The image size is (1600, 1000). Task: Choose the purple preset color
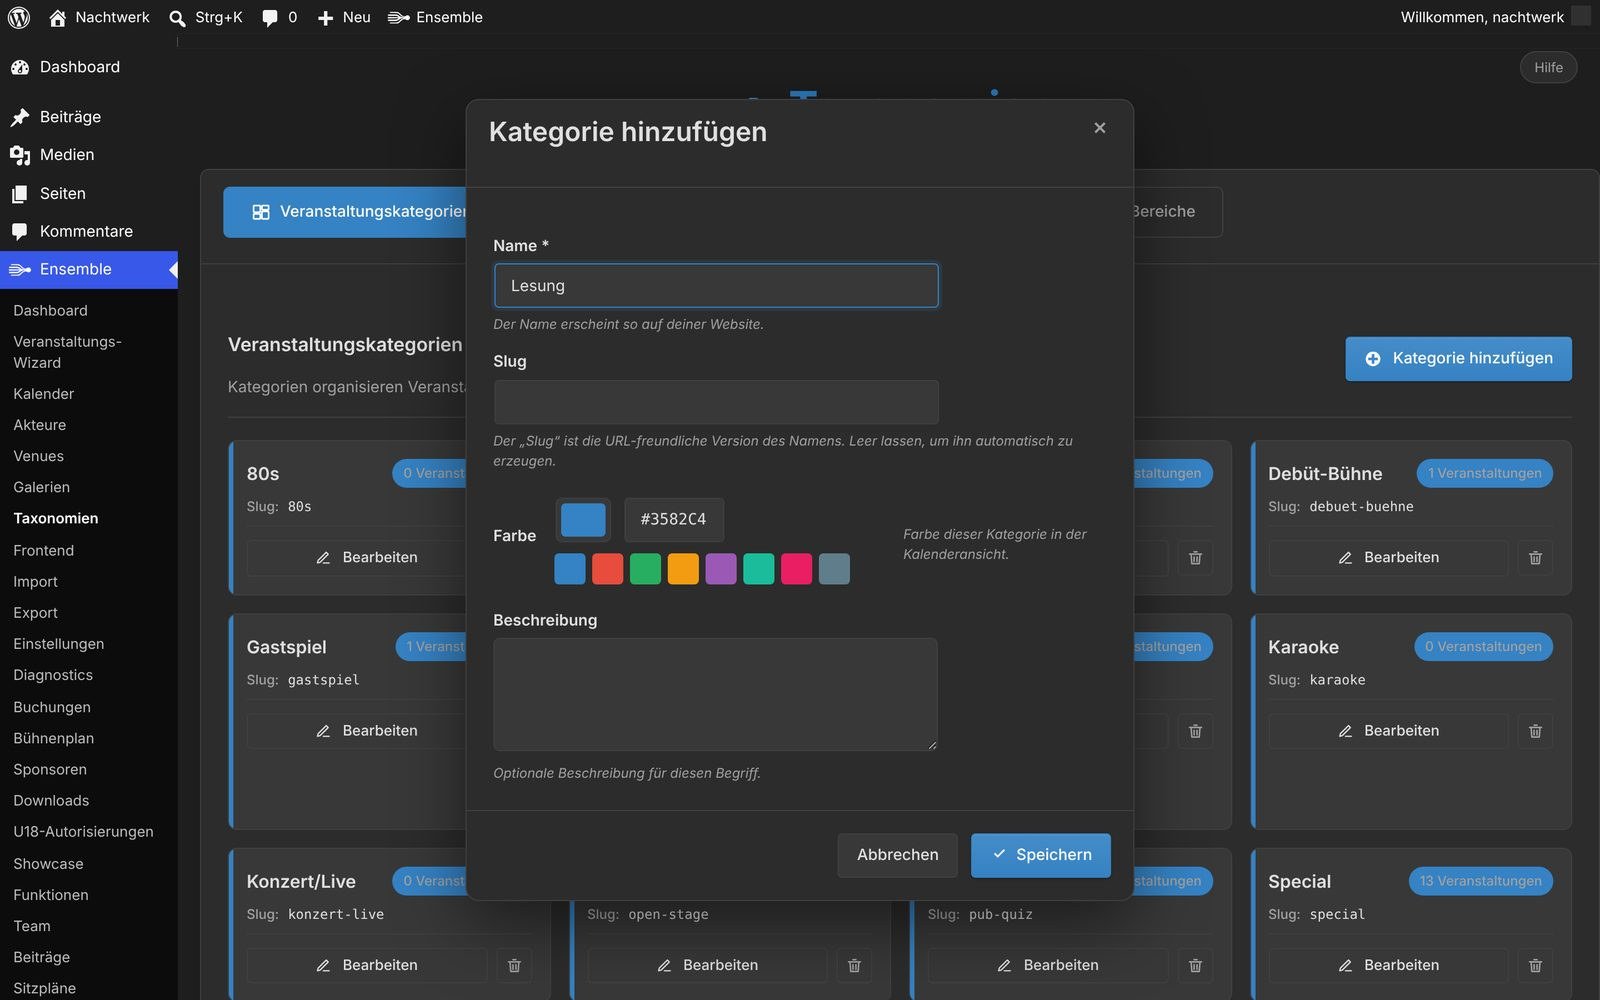tap(721, 569)
